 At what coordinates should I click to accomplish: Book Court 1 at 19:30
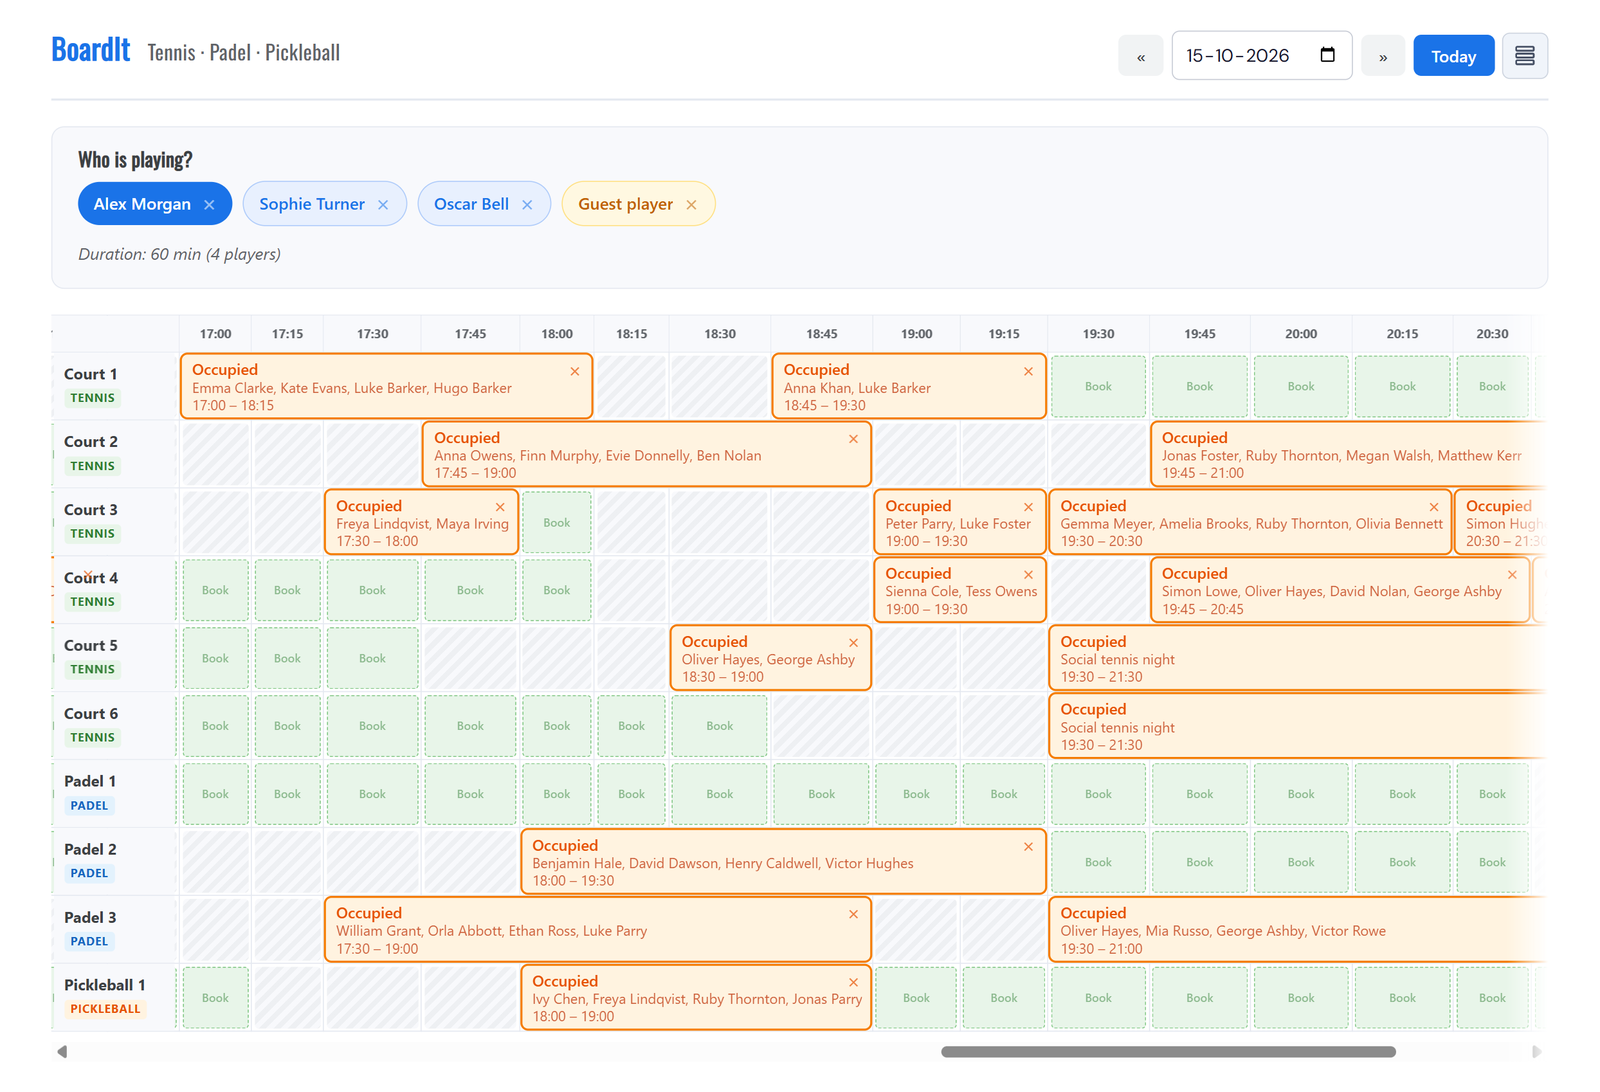(x=1098, y=386)
